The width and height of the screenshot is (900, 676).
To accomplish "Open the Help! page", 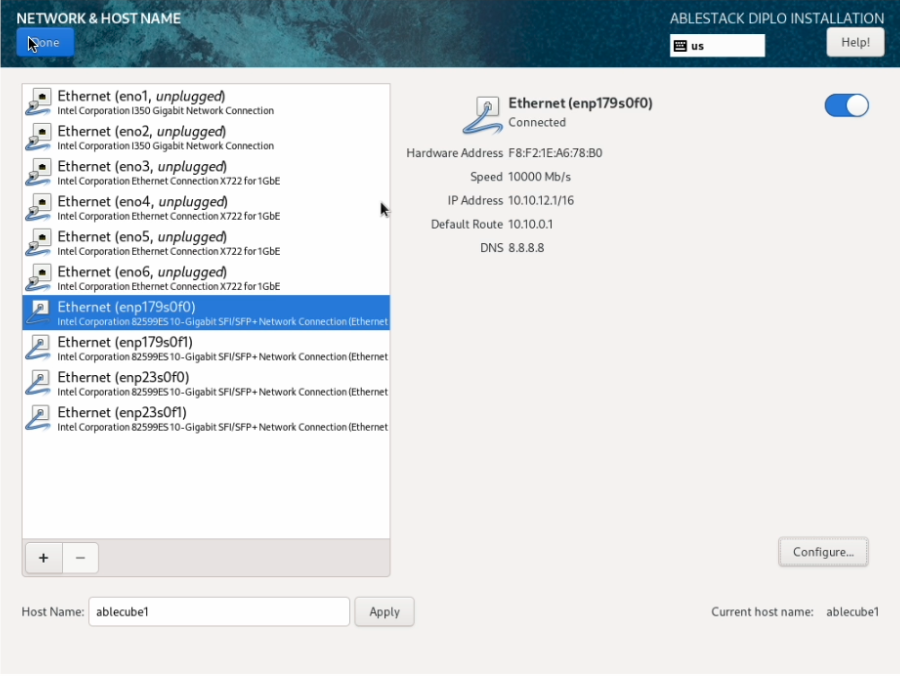I will (x=855, y=42).
